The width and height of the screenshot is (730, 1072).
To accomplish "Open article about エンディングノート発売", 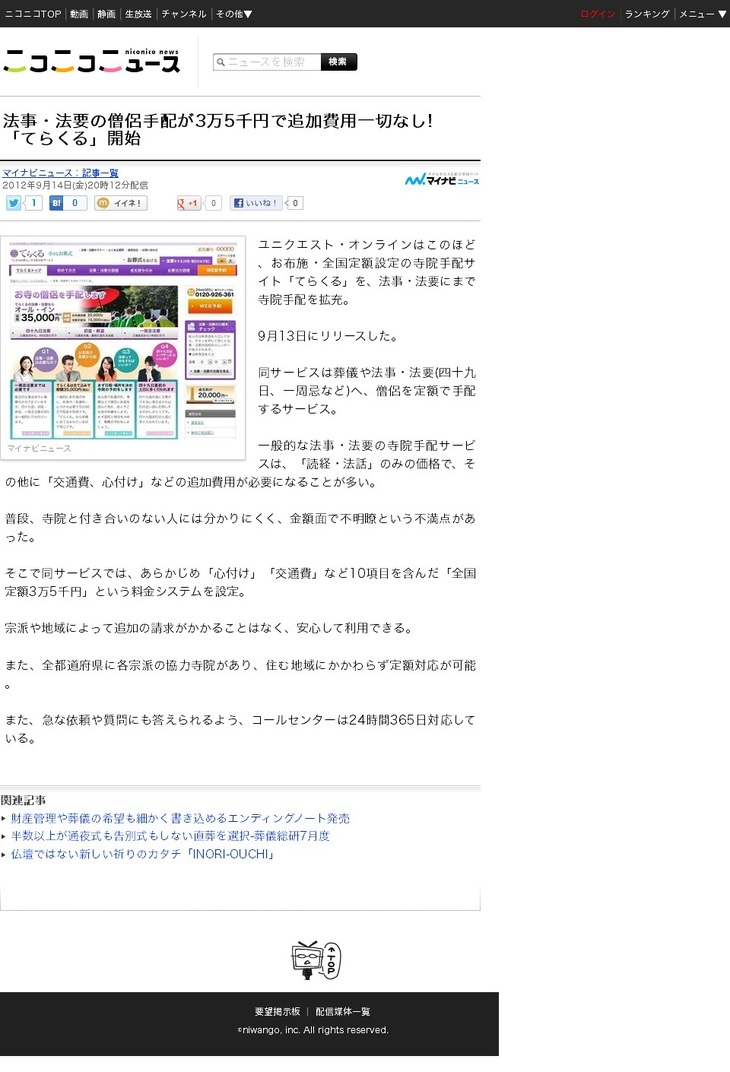I will (180, 818).
